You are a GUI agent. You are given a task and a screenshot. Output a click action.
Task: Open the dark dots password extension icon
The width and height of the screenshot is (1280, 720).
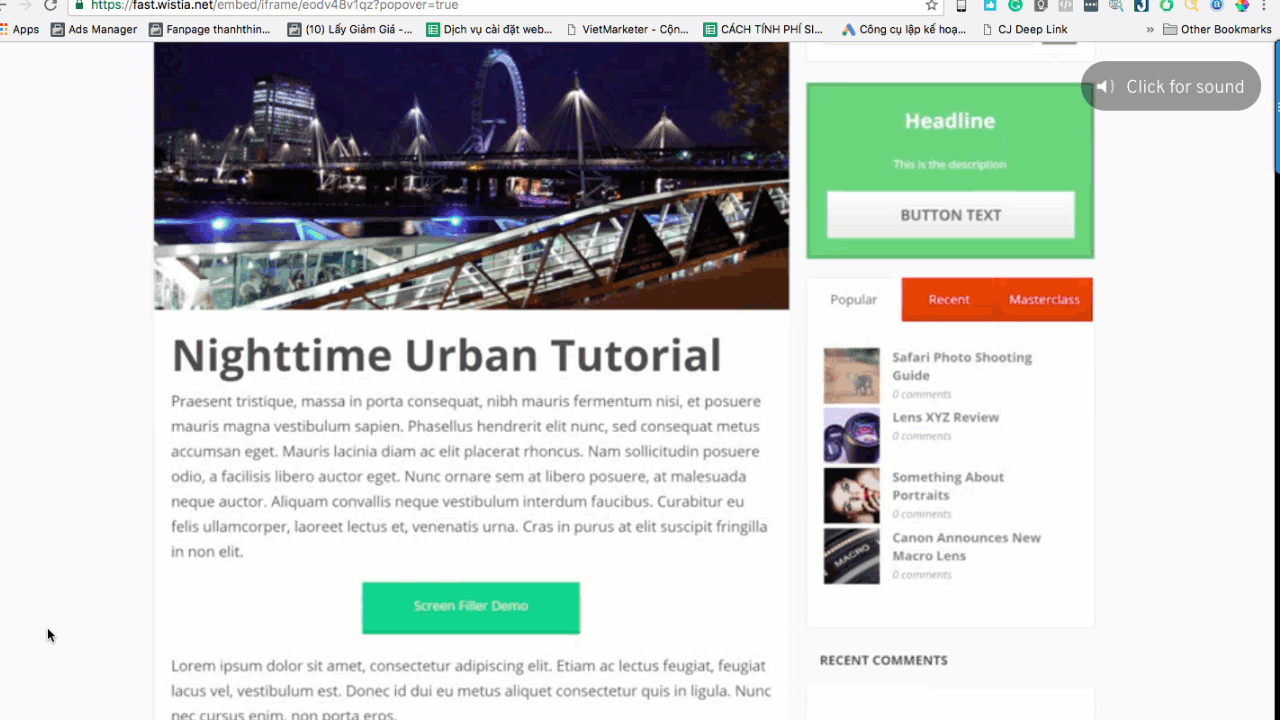click(1091, 5)
